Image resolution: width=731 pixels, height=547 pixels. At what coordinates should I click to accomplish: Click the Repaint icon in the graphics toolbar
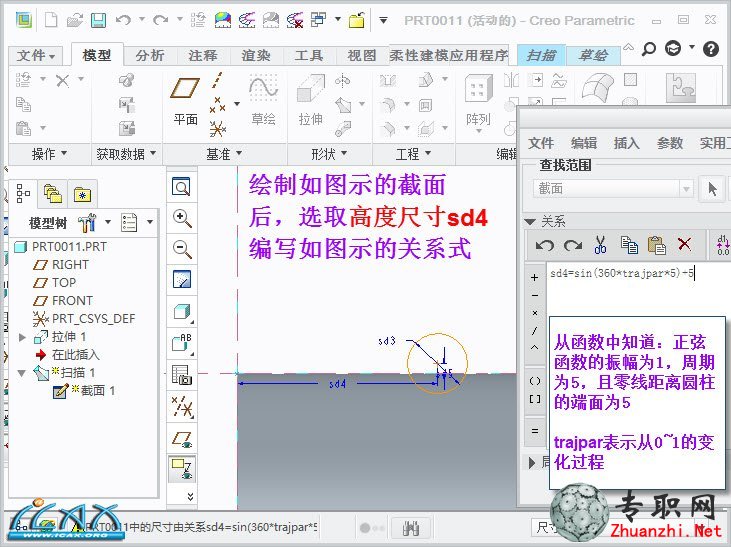(182, 280)
